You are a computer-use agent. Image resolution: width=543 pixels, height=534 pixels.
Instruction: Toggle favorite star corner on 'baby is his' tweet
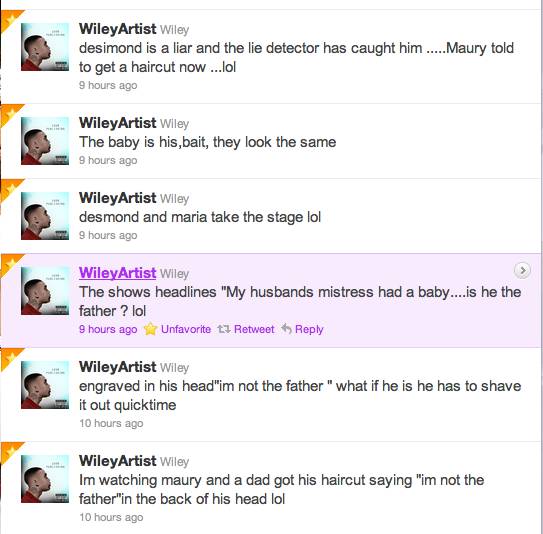coord(10,114)
